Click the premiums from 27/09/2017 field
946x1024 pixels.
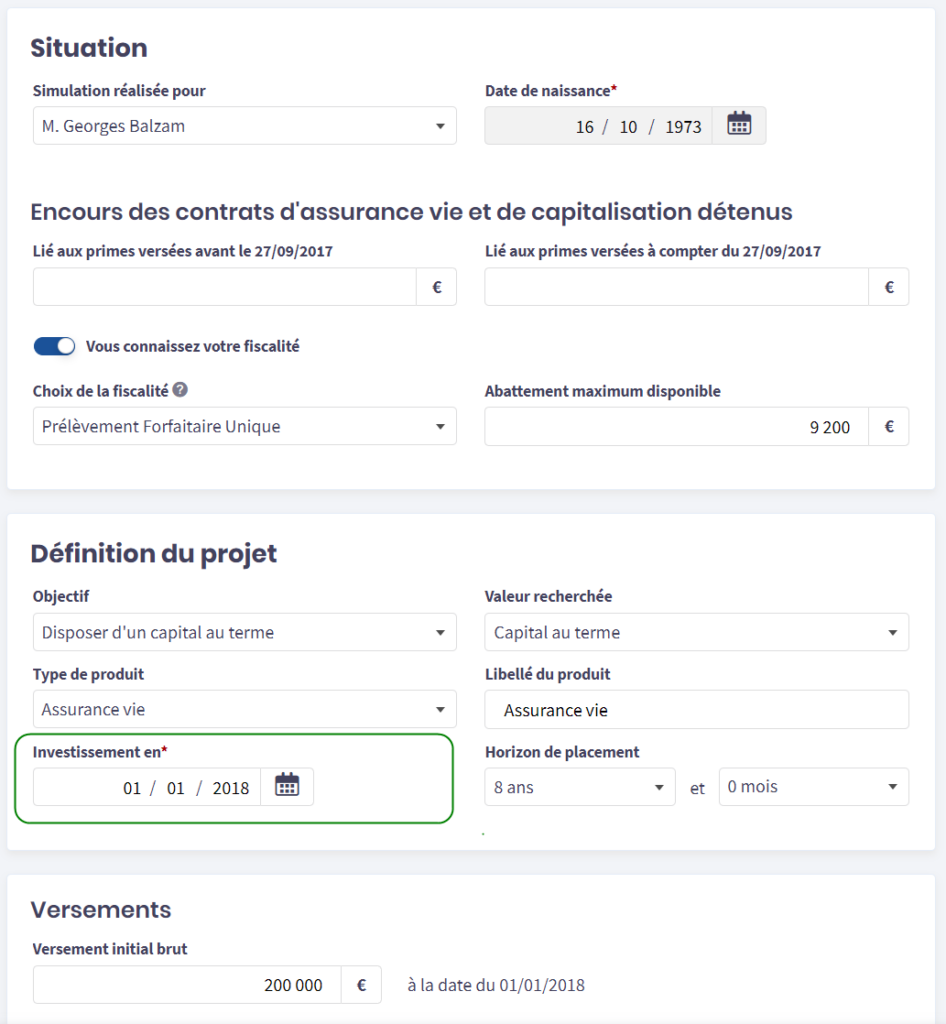pos(677,287)
